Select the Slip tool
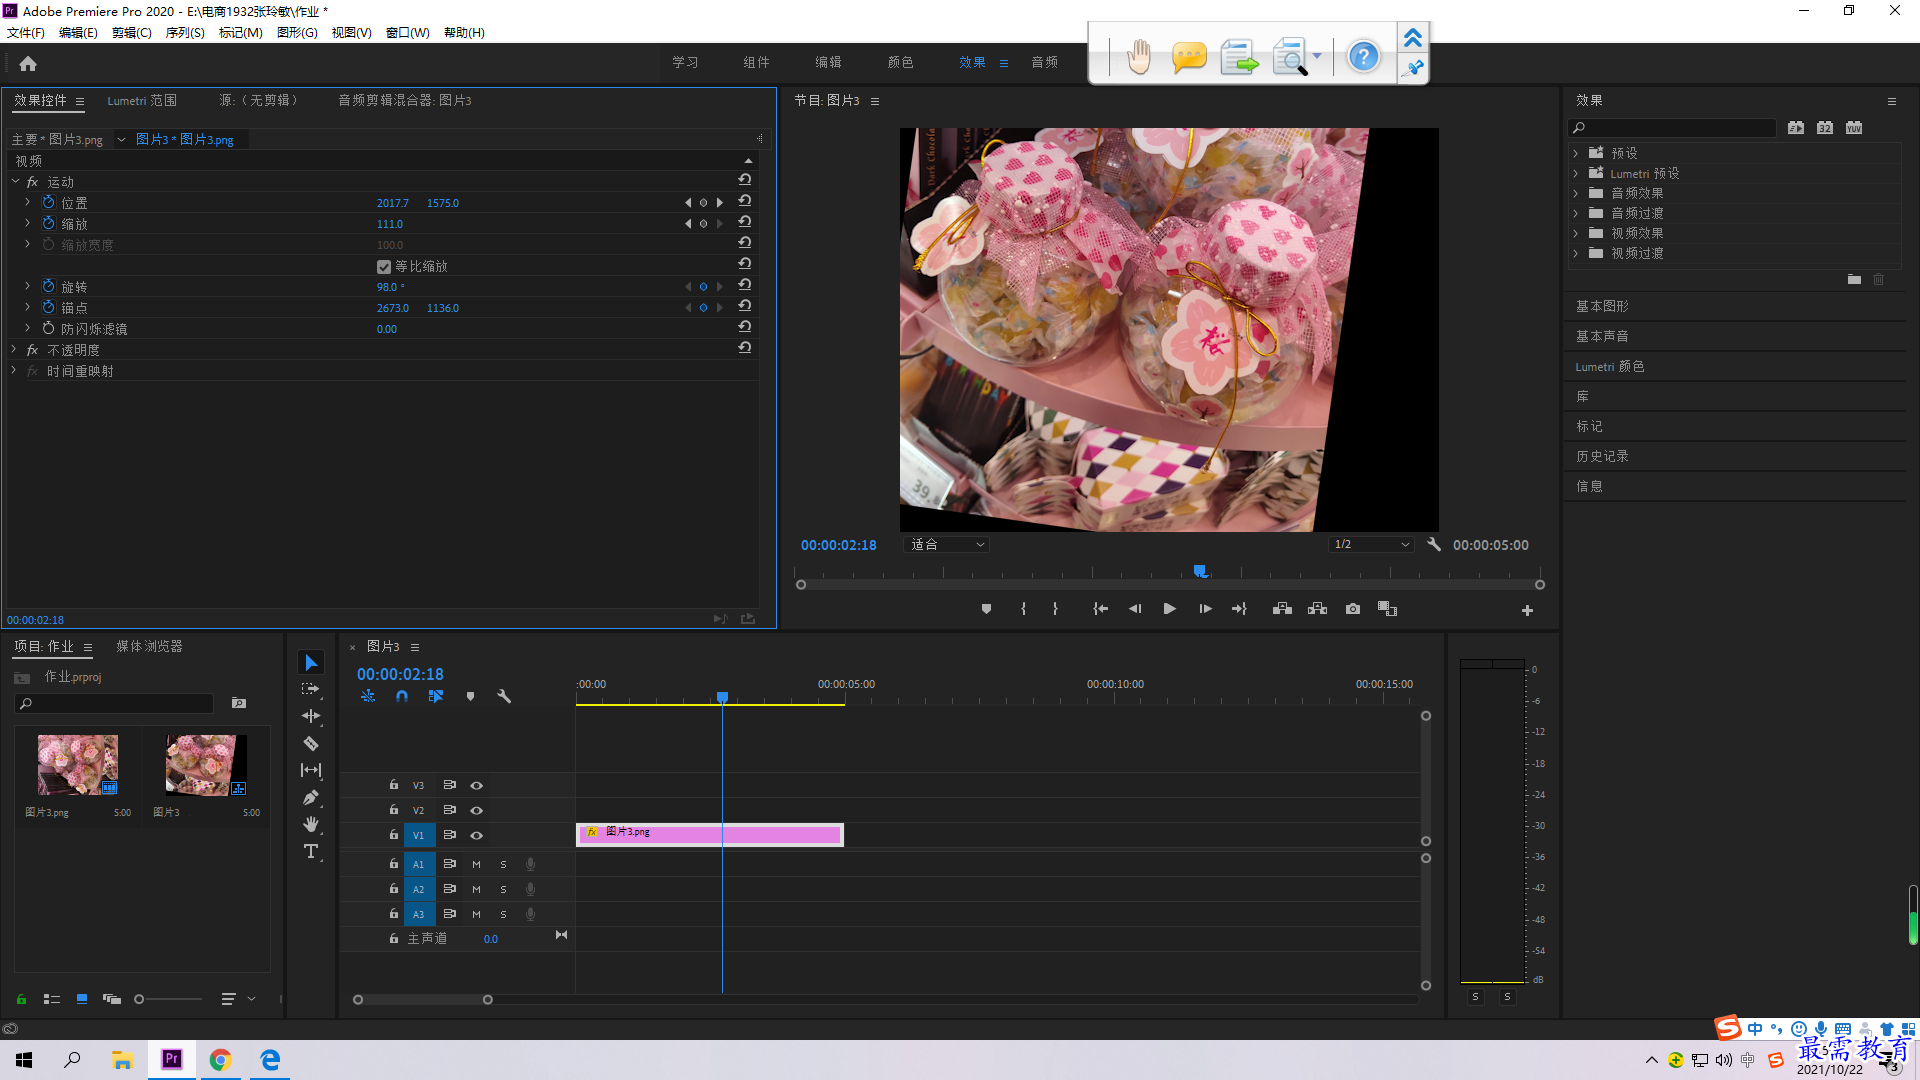 point(311,770)
